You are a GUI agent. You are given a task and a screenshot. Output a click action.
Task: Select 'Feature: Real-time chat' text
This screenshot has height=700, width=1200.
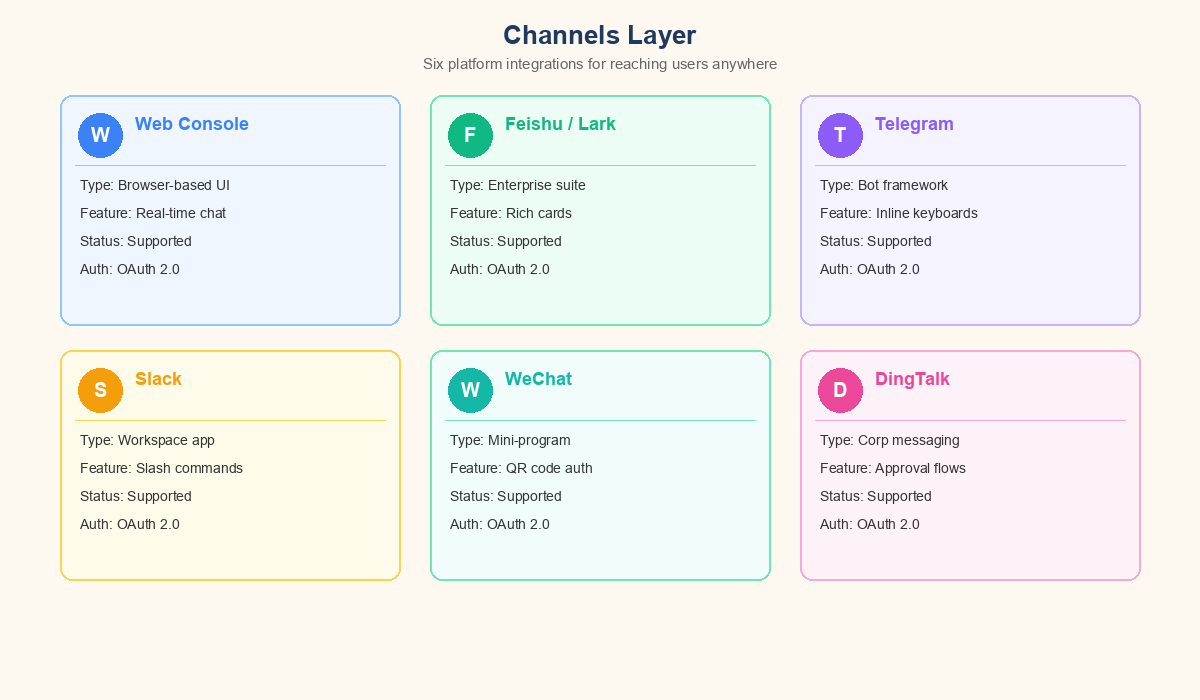(x=153, y=213)
